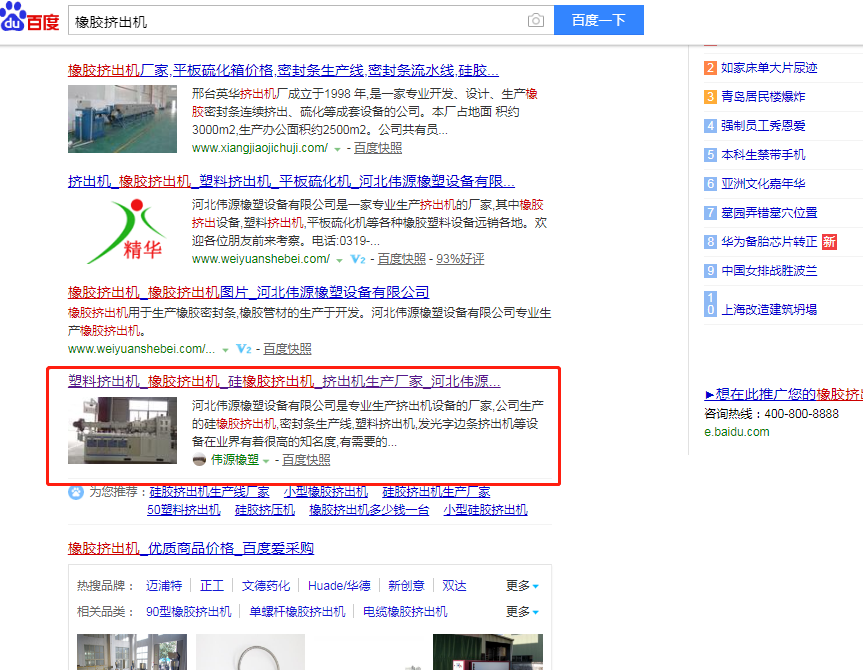Open hot search 亚洲文化嘉年华
The image size is (863, 670).
pyautogui.click(x=763, y=183)
